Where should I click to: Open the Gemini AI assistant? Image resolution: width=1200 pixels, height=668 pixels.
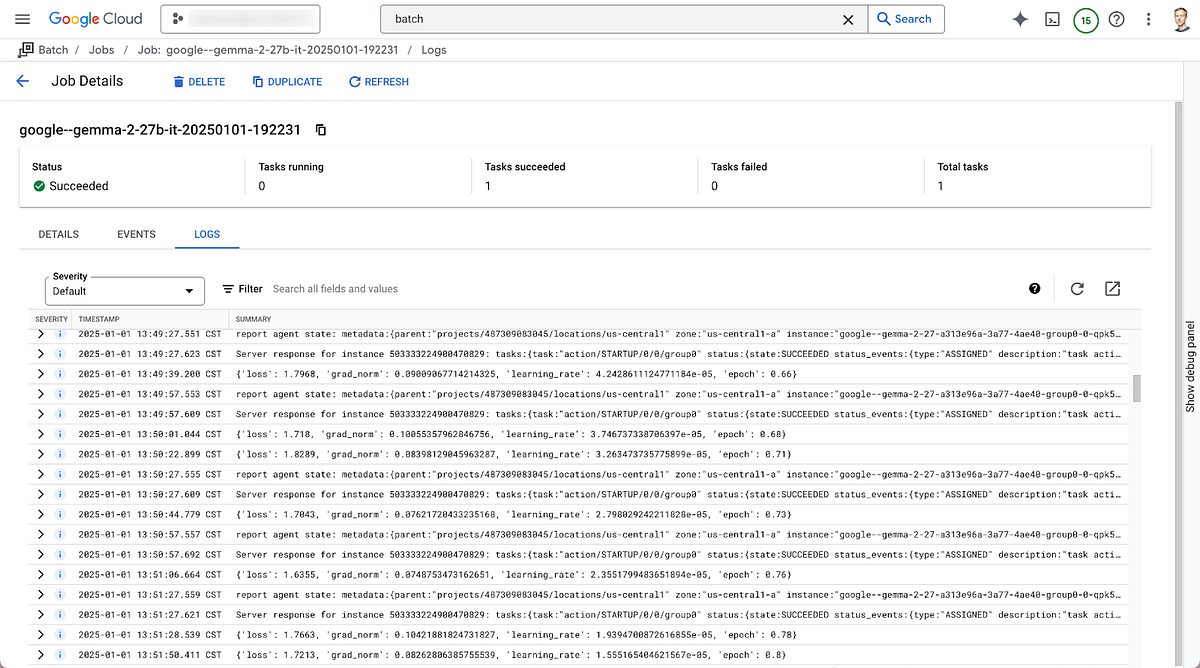pyautogui.click(x=1019, y=18)
